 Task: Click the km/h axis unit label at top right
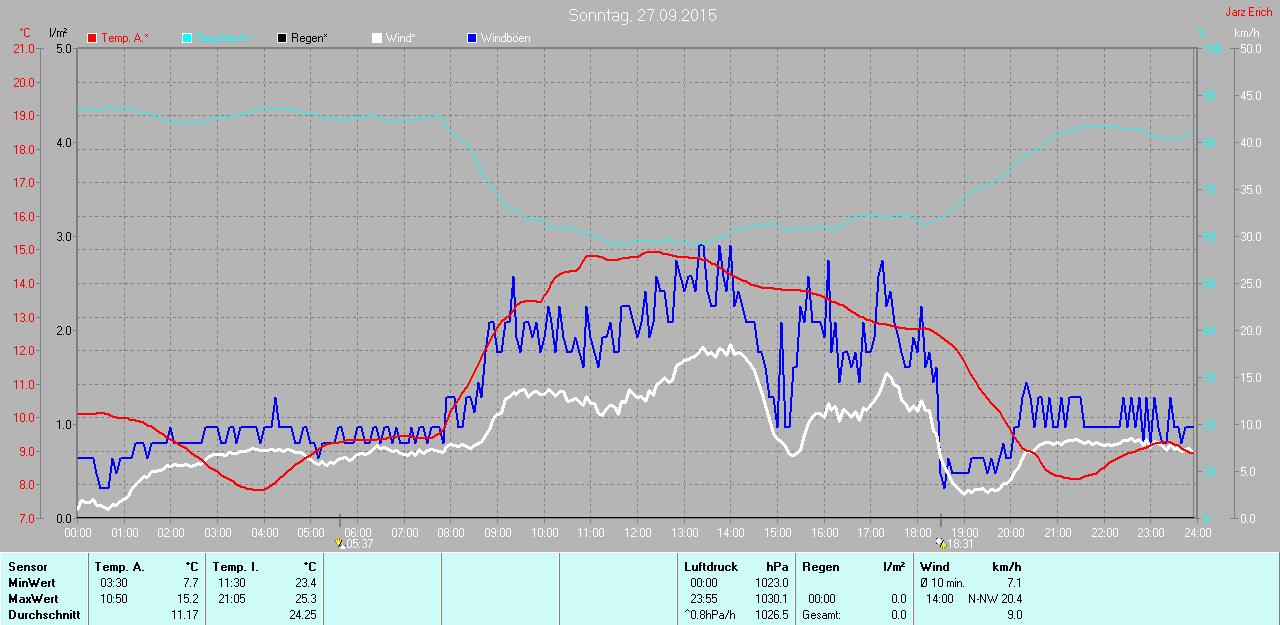tap(1246, 33)
